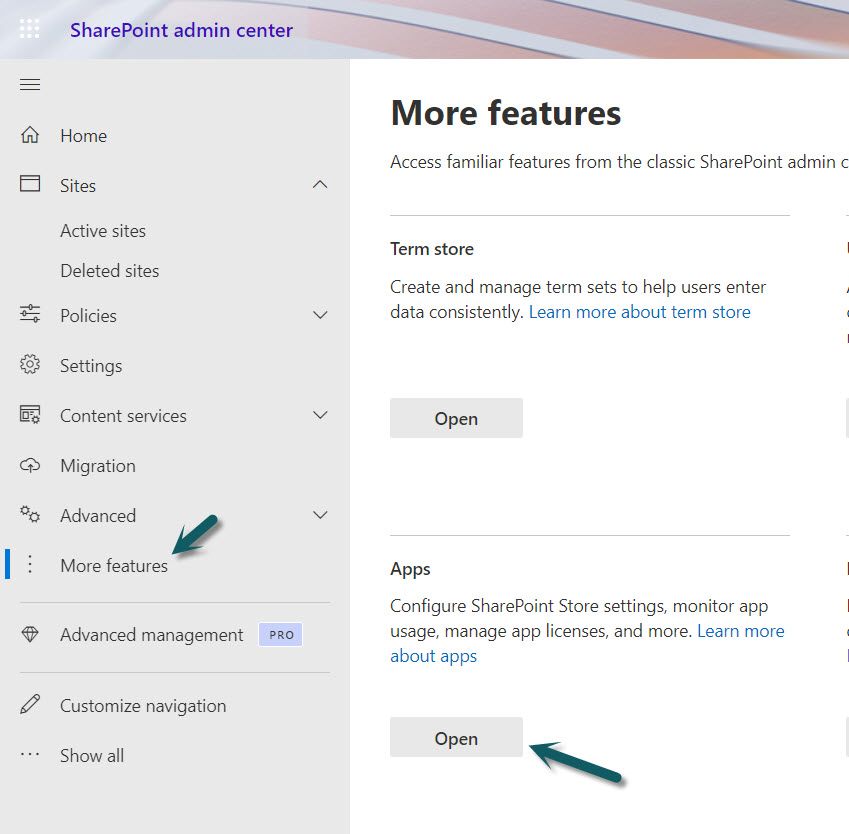Expand the Advanced section chevron
The image size is (849, 834).
320,515
